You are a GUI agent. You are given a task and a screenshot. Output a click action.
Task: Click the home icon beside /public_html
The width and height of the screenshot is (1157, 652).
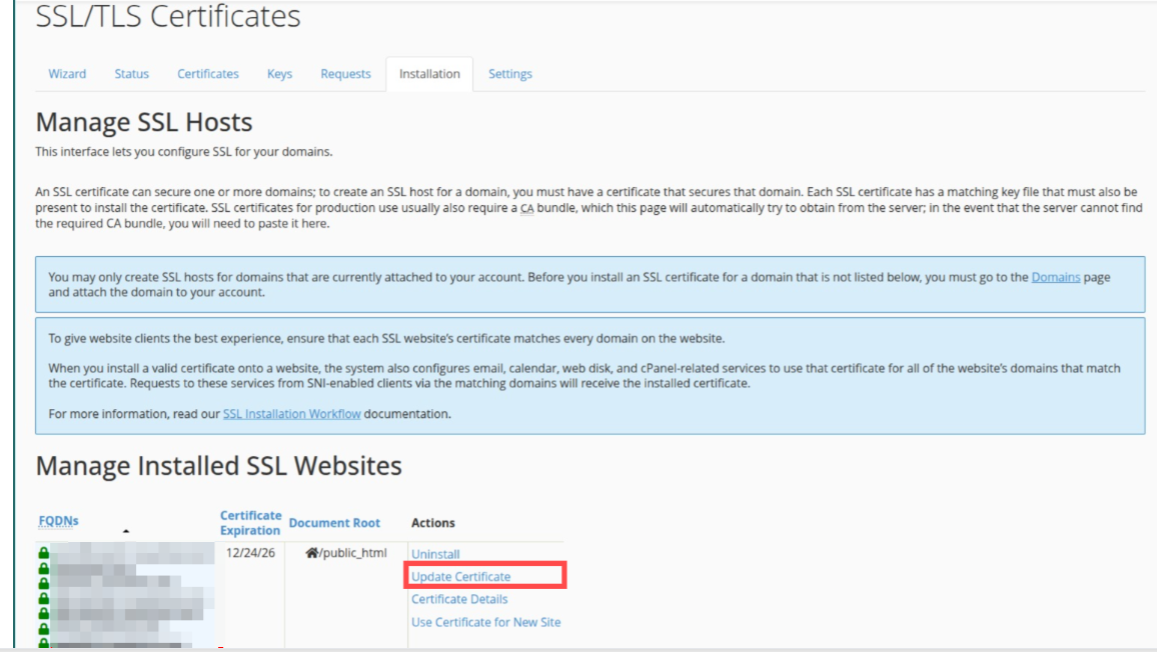[311, 552]
